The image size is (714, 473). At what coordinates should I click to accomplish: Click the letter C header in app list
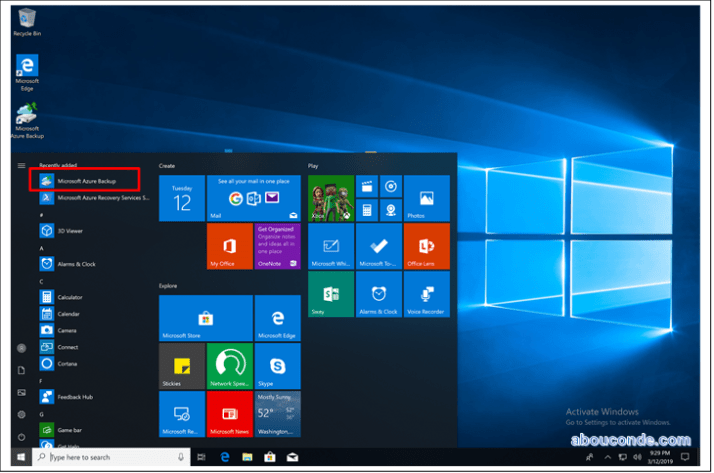[x=42, y=281]
